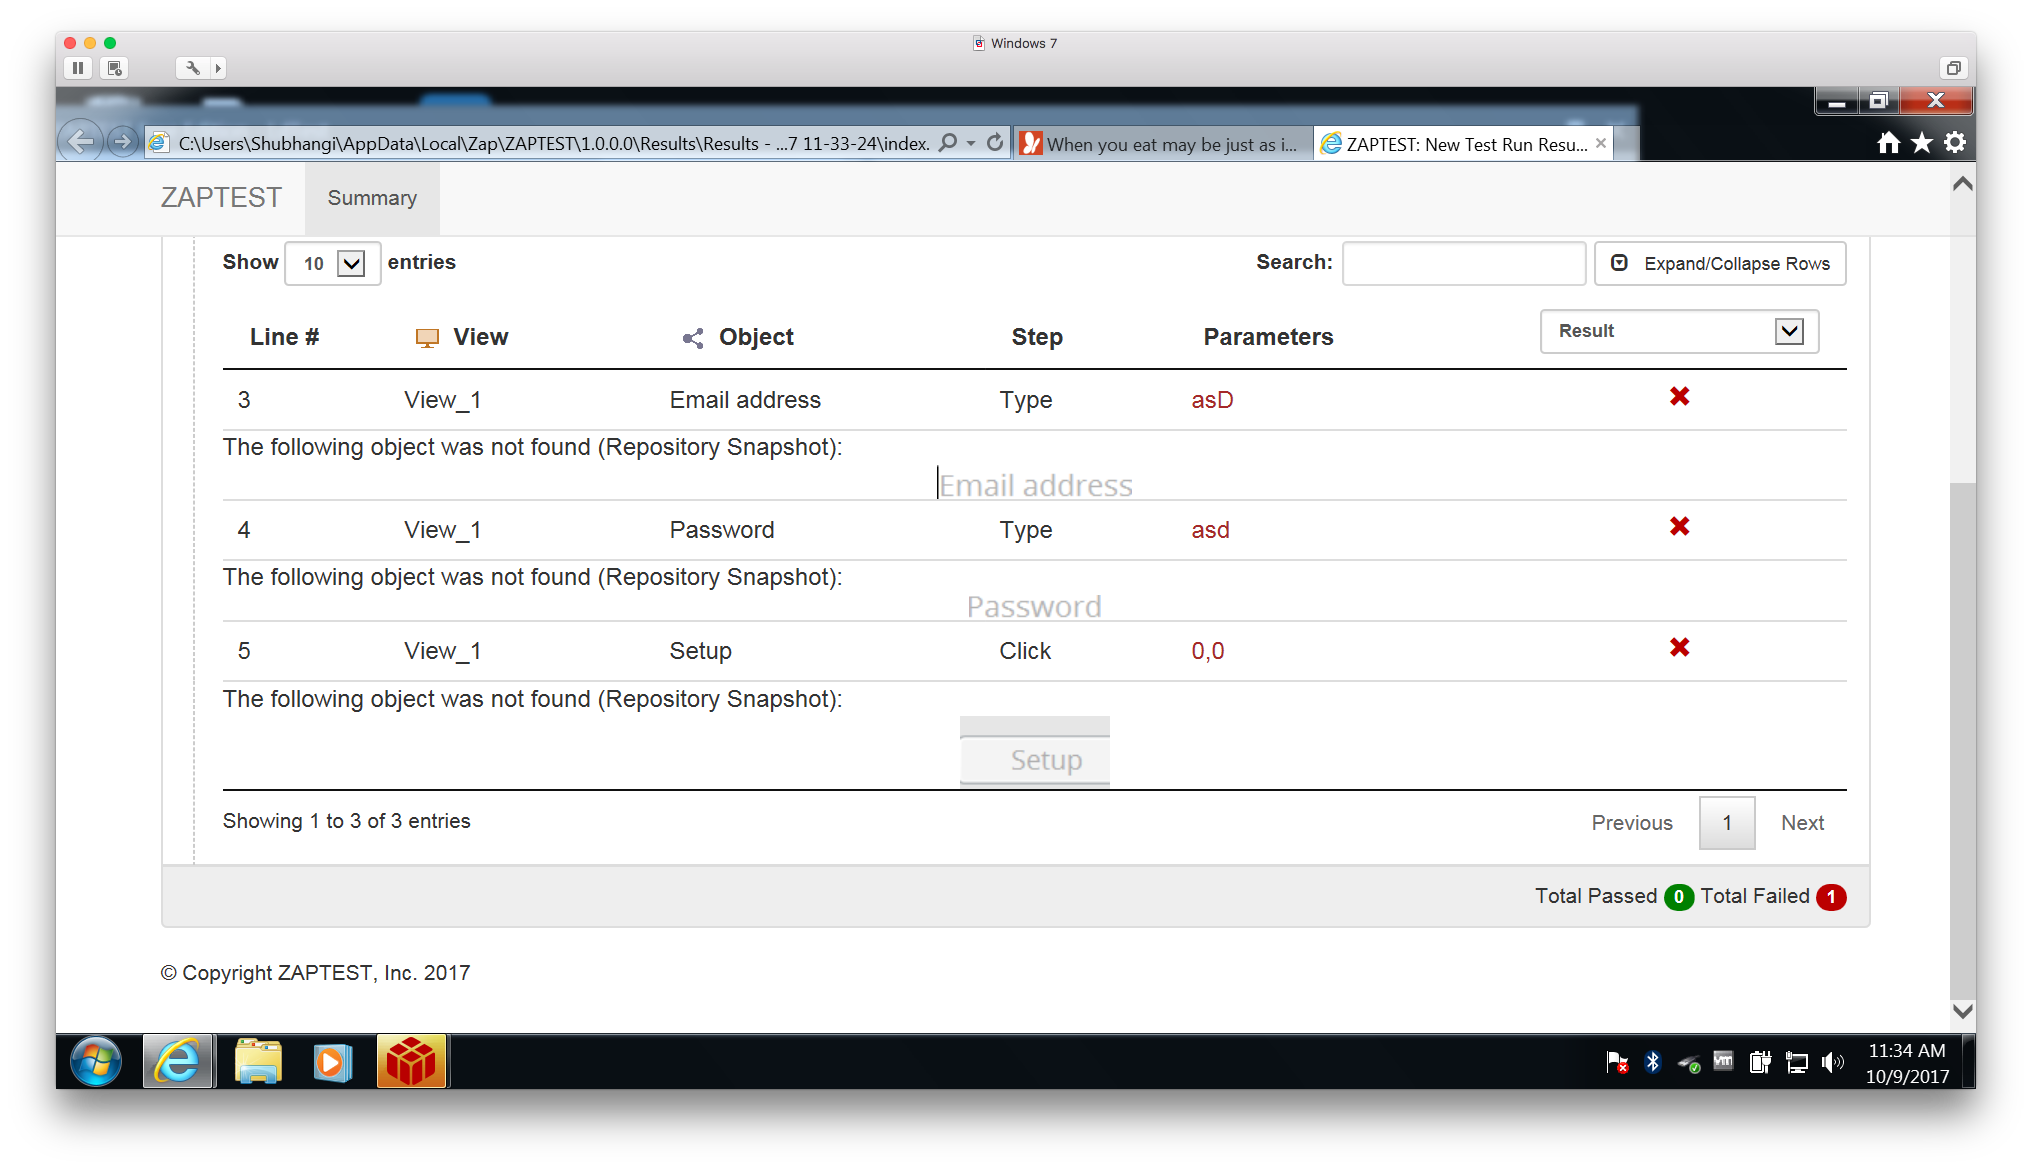
Task: Open the IE Favorites star
Action: (x=1922, y=143)
